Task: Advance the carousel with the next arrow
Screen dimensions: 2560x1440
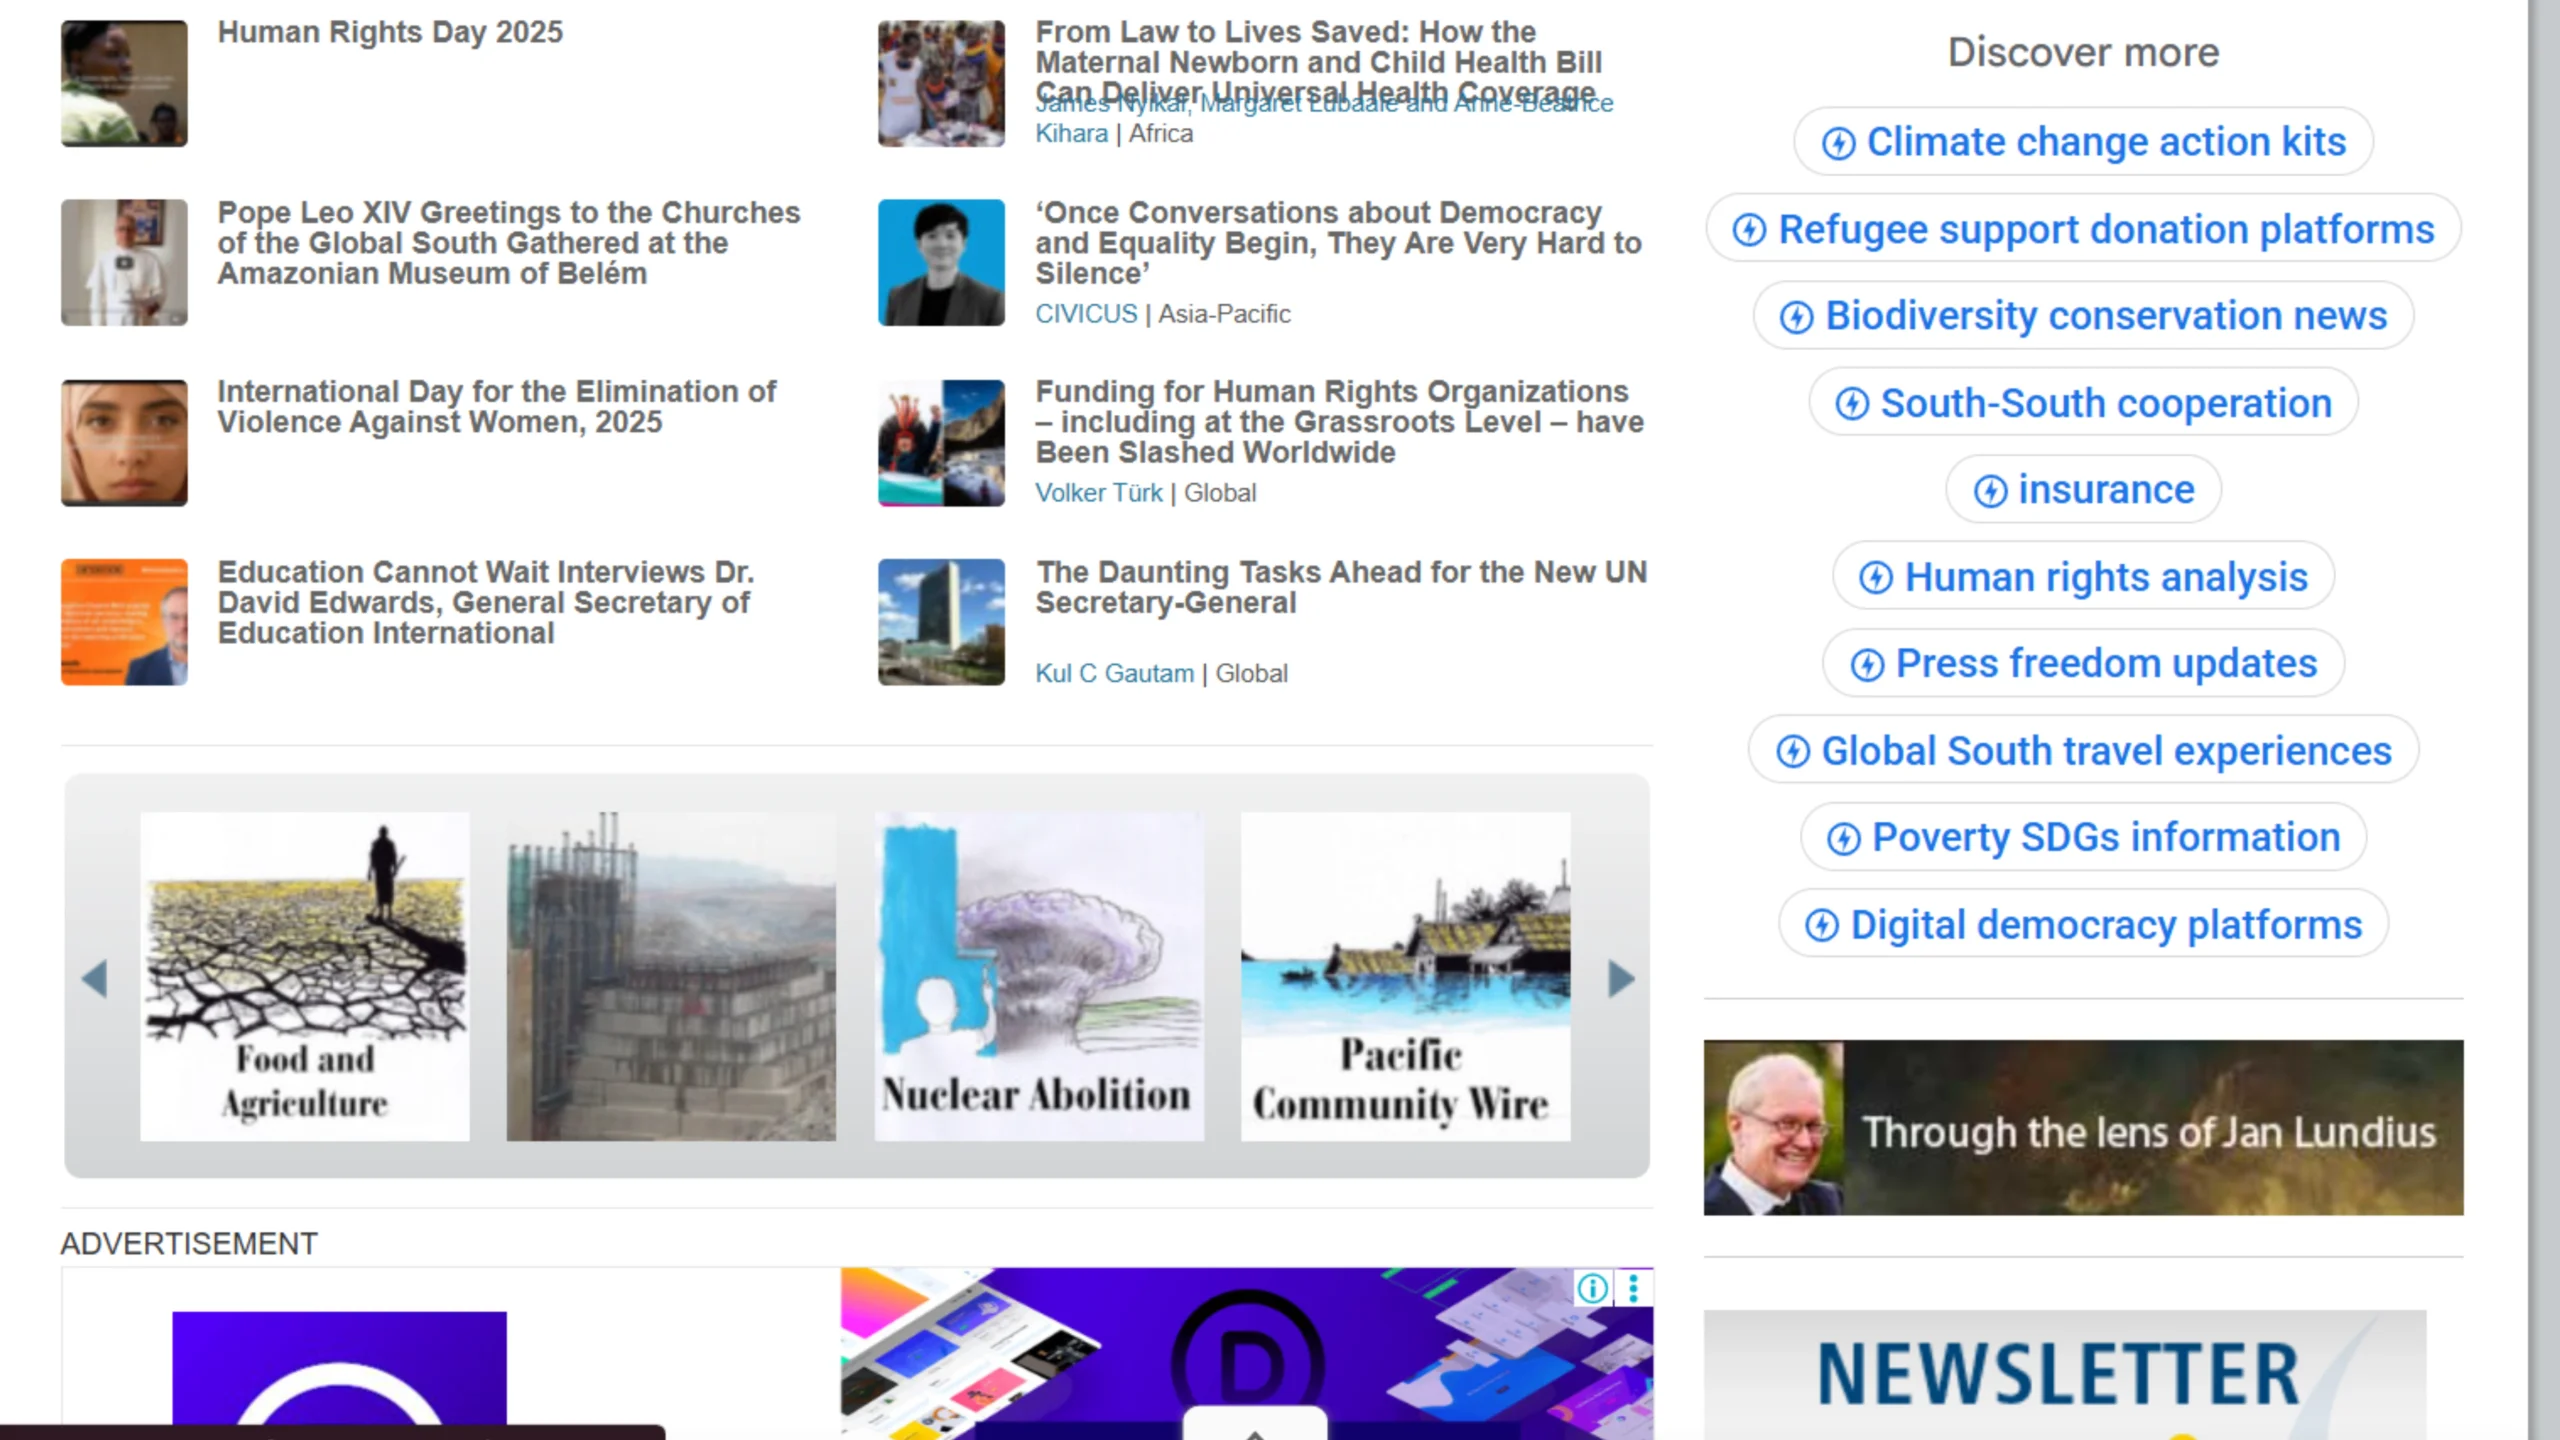Action: [1620, 978]
